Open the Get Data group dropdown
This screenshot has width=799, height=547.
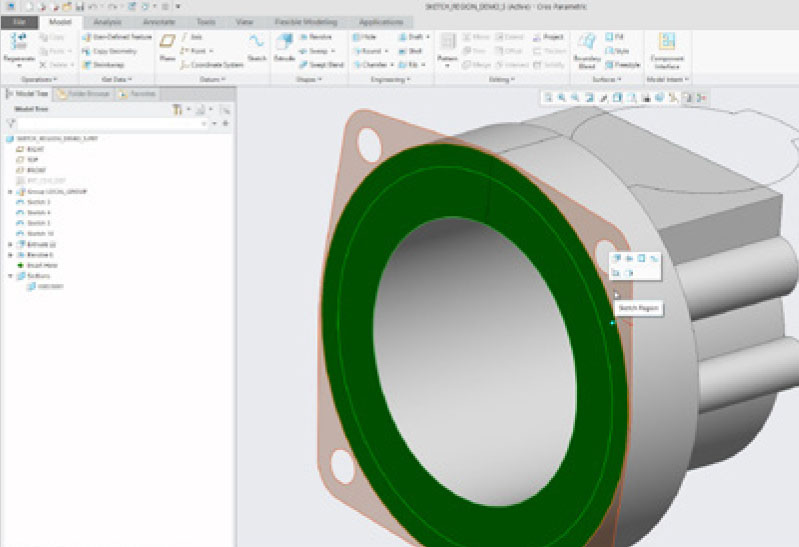coord(117,80)
